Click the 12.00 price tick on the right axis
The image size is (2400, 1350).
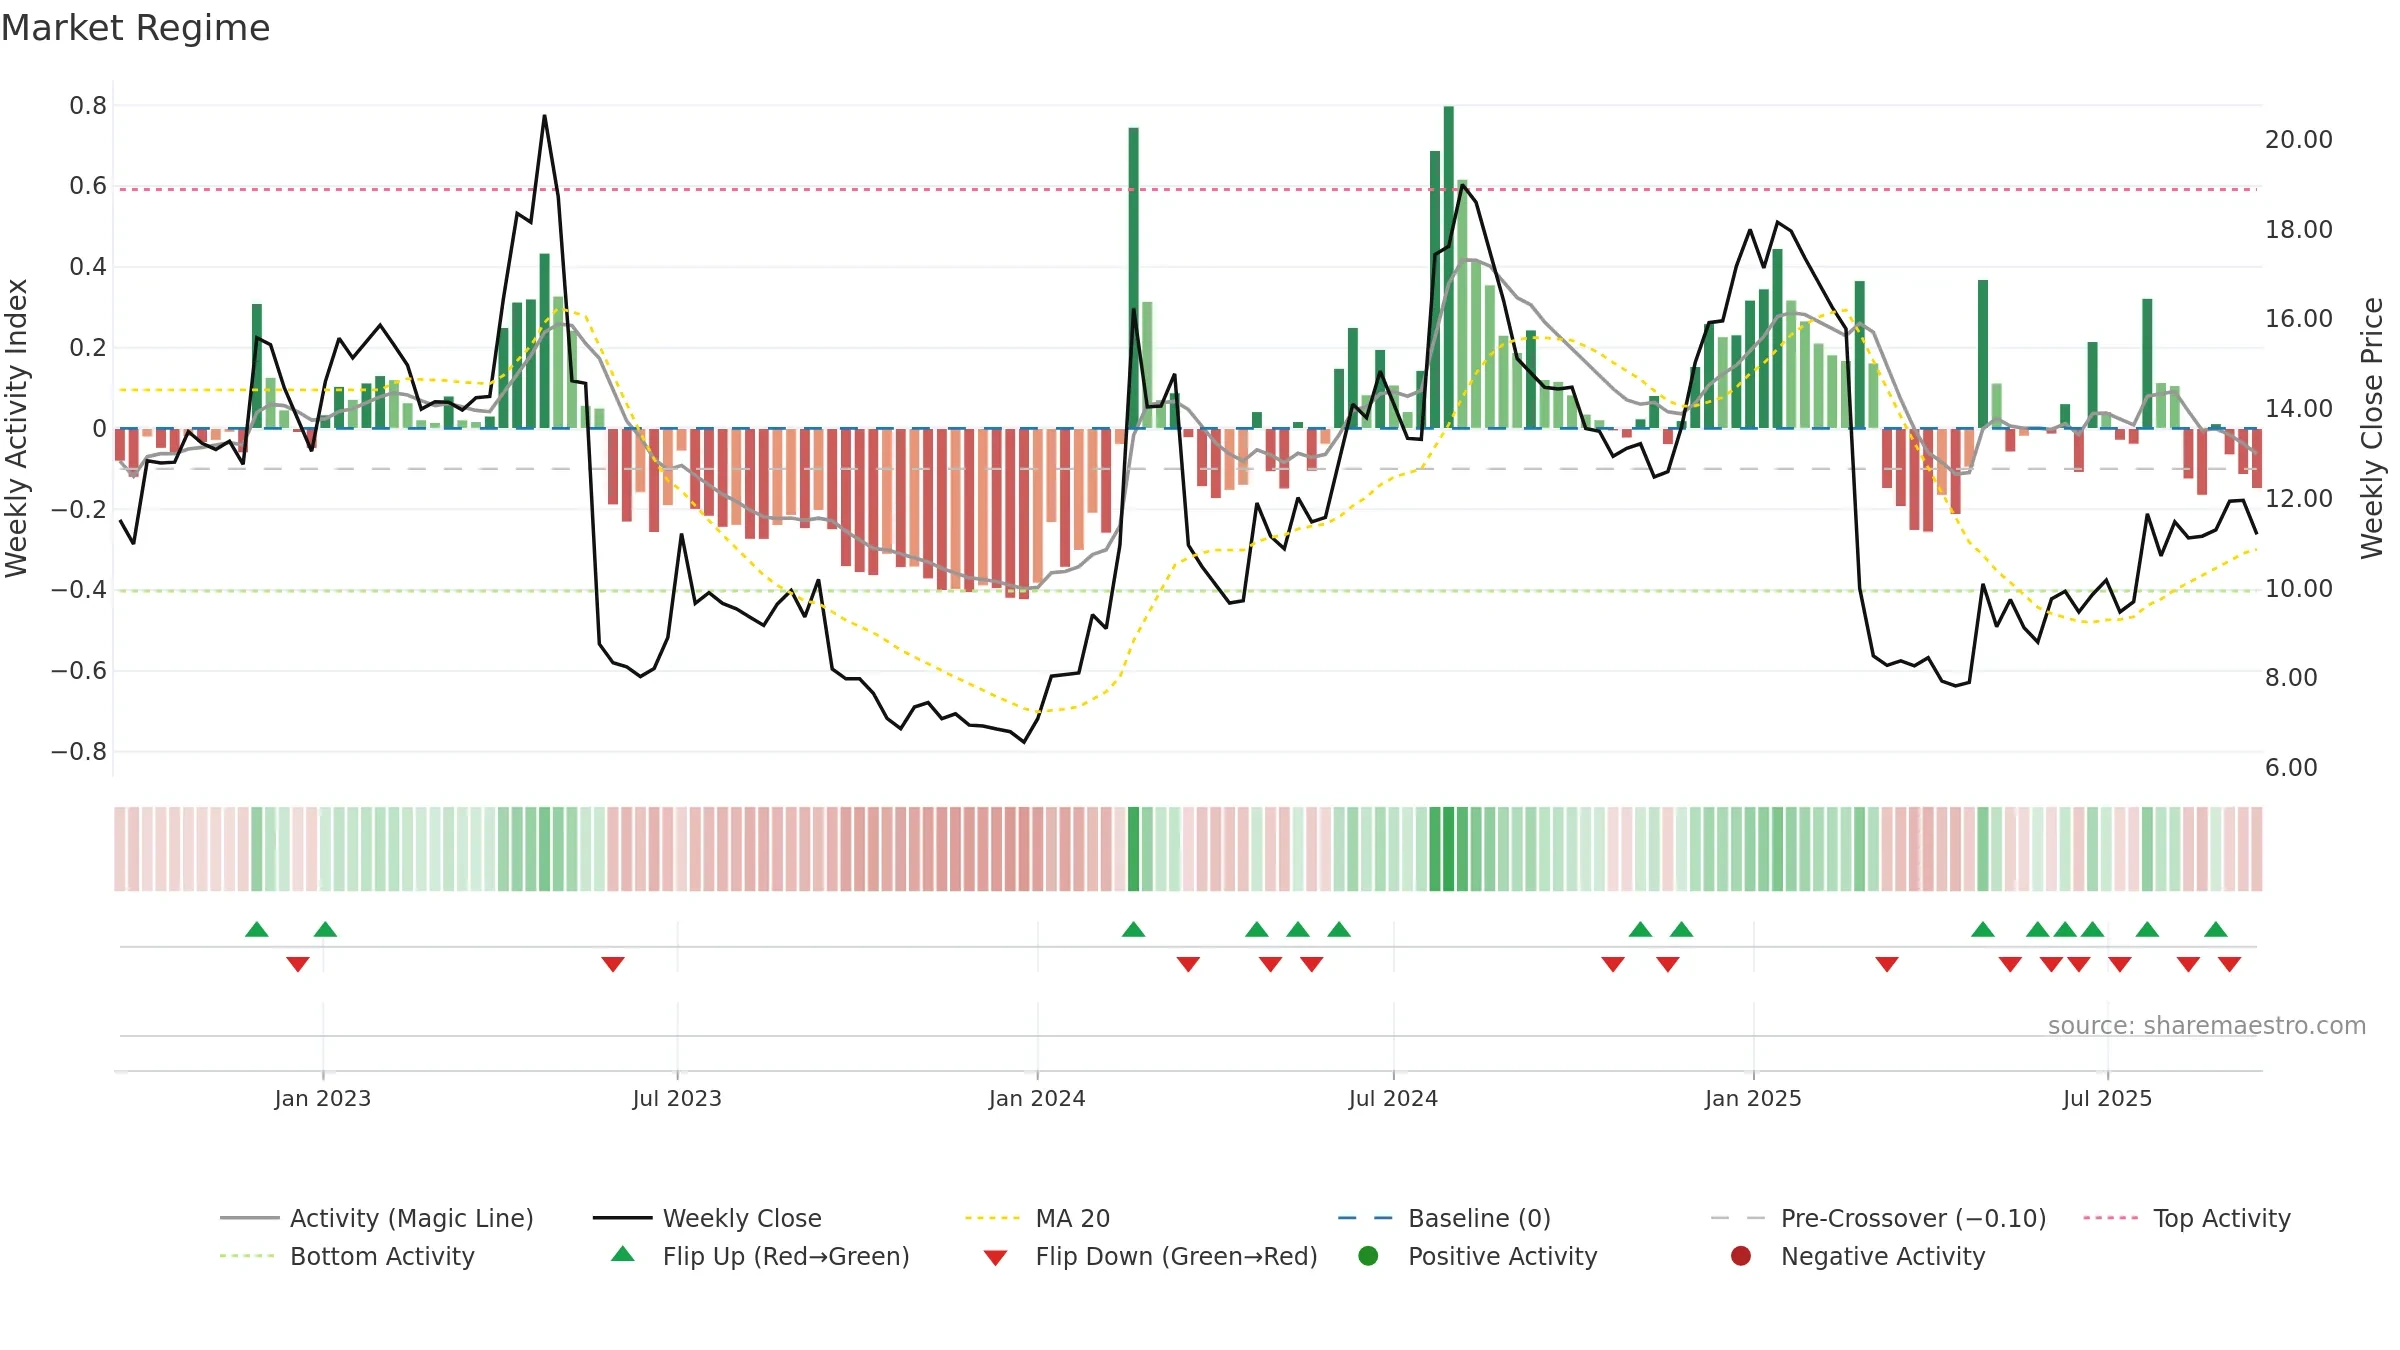(2299, 498)
